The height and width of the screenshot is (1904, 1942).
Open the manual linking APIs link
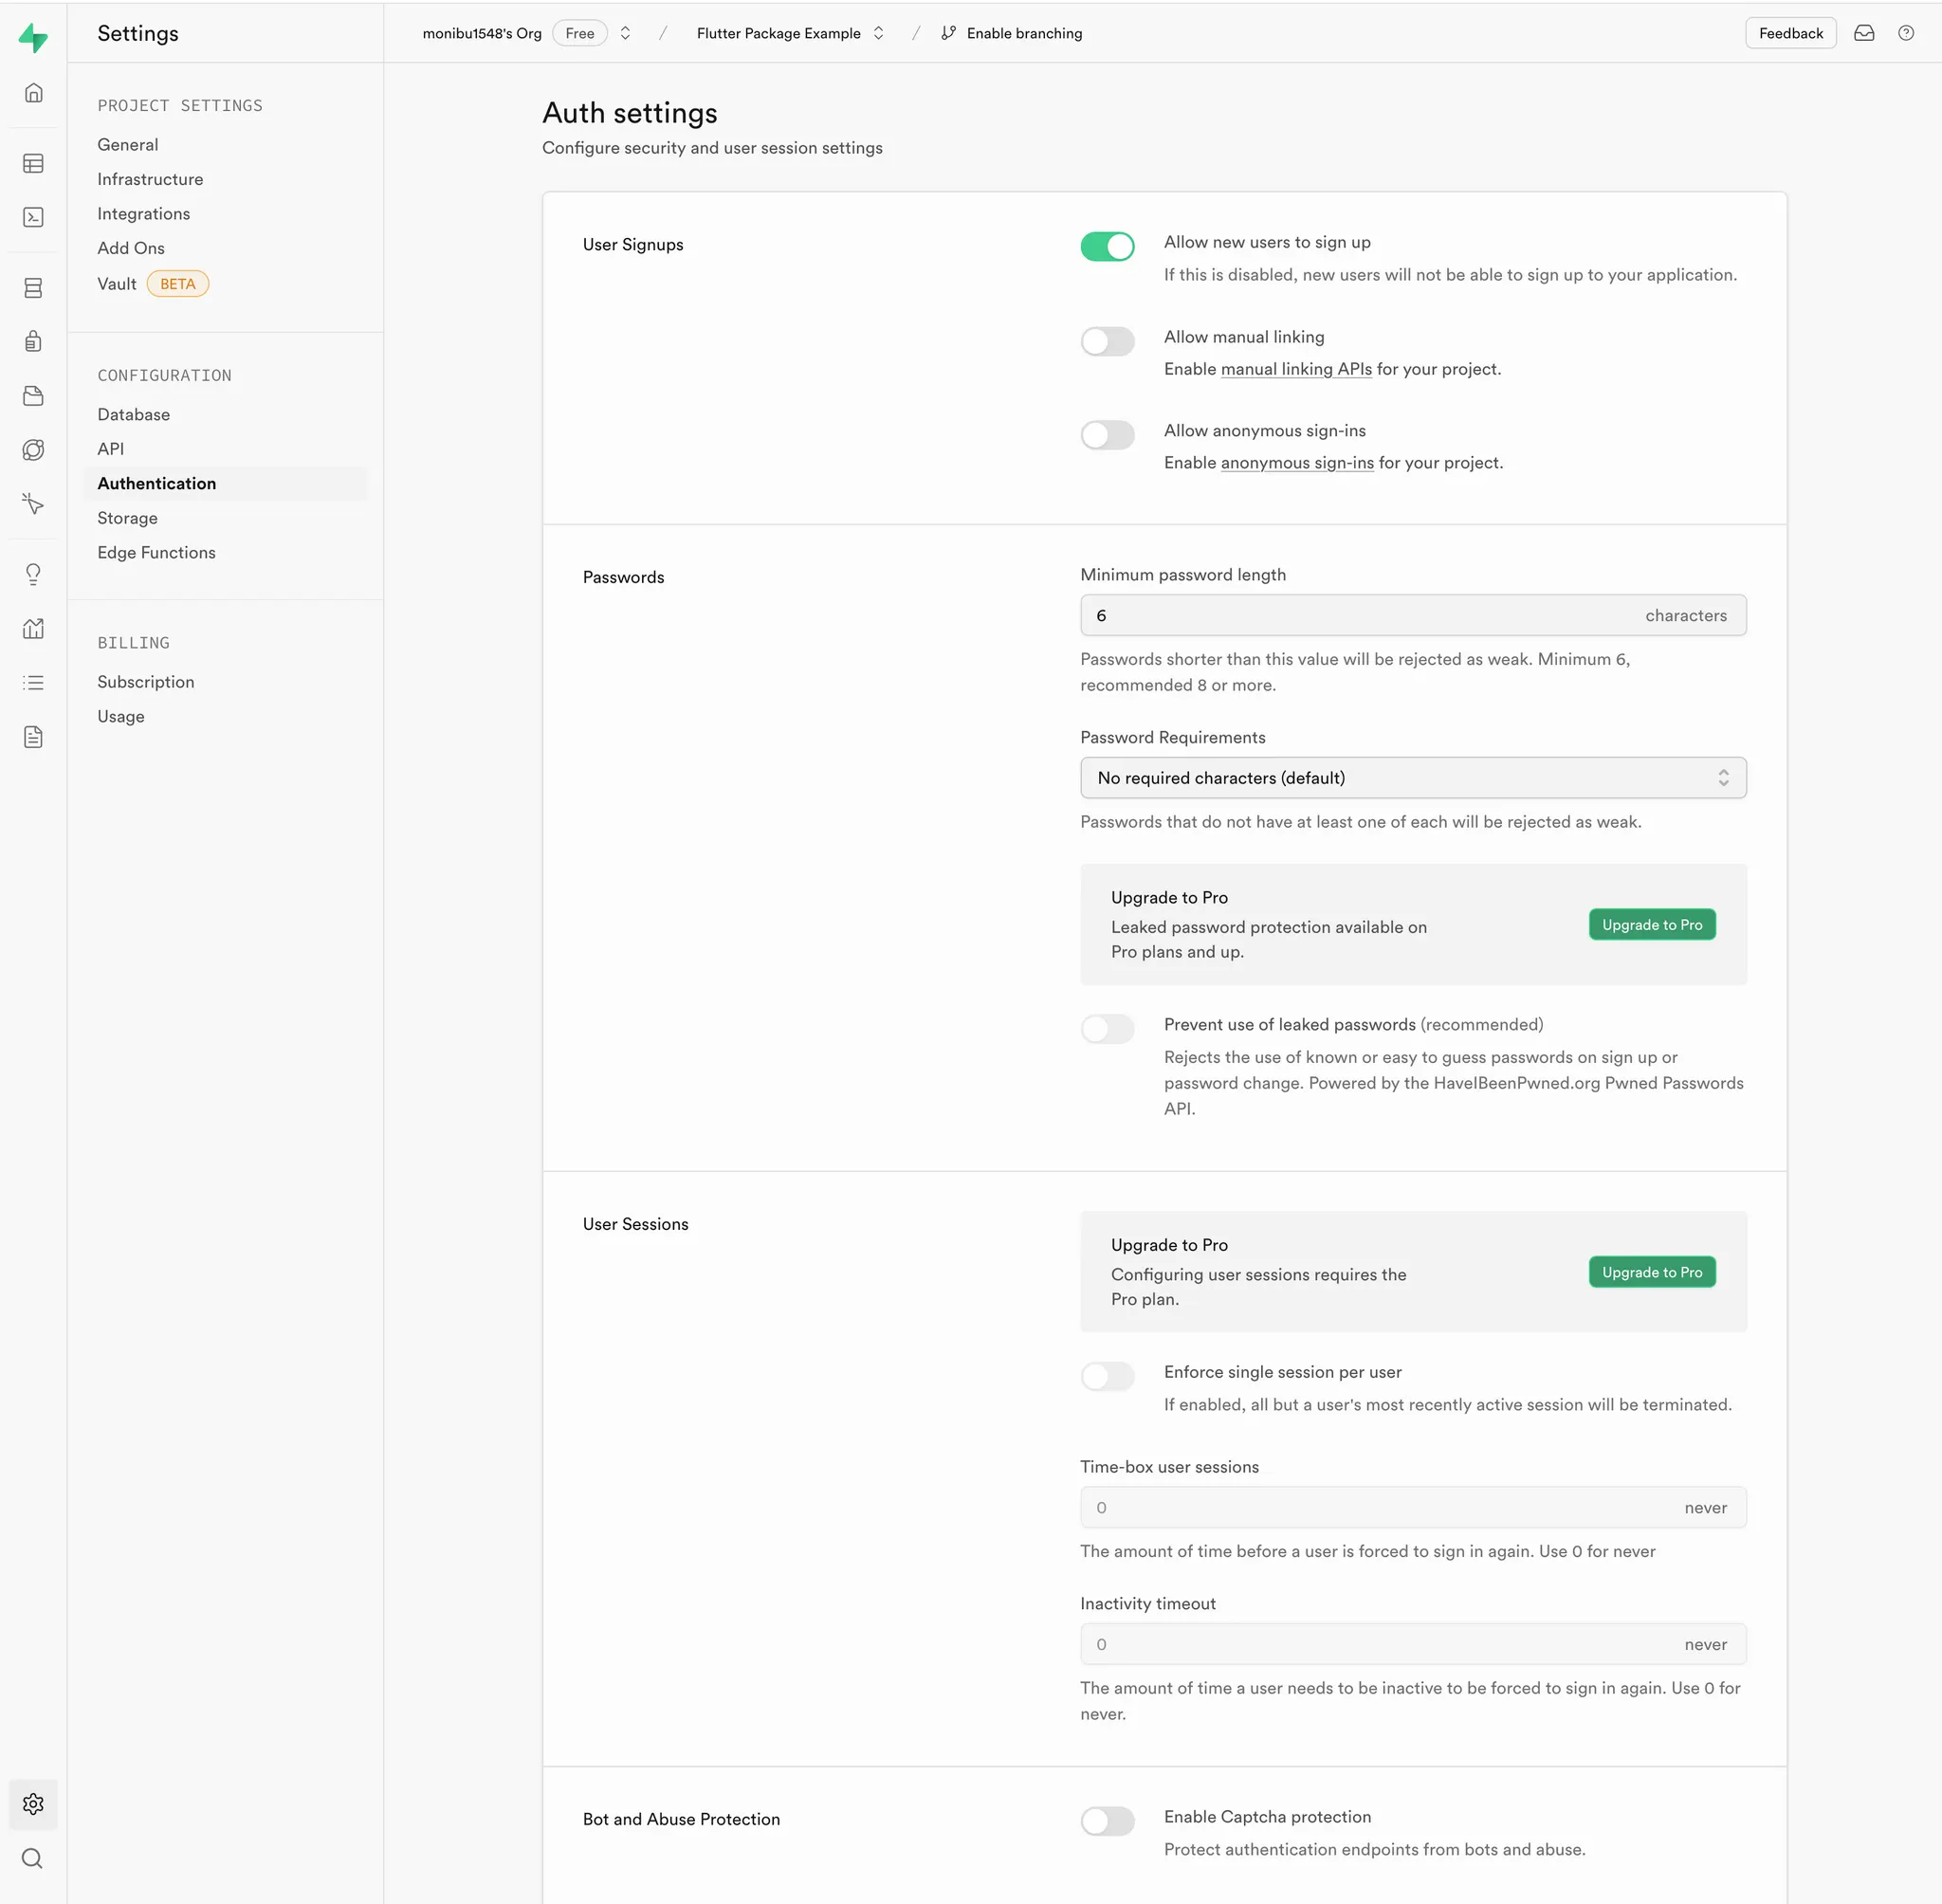(1296, 369)
